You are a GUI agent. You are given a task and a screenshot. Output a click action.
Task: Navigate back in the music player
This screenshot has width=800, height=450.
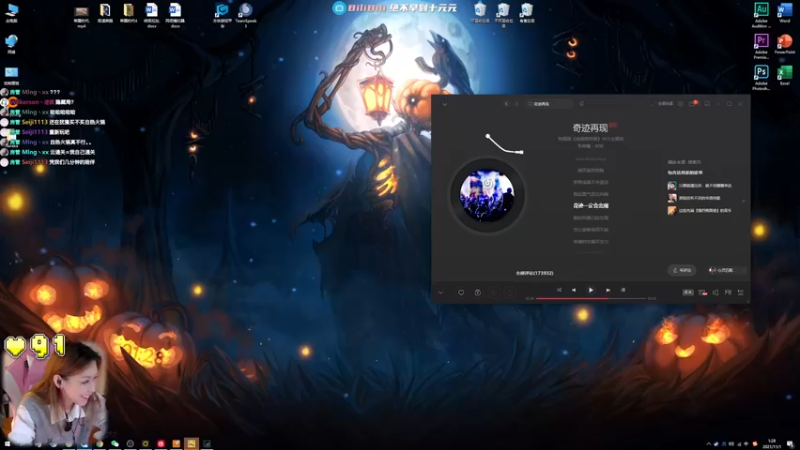(506, 104)
